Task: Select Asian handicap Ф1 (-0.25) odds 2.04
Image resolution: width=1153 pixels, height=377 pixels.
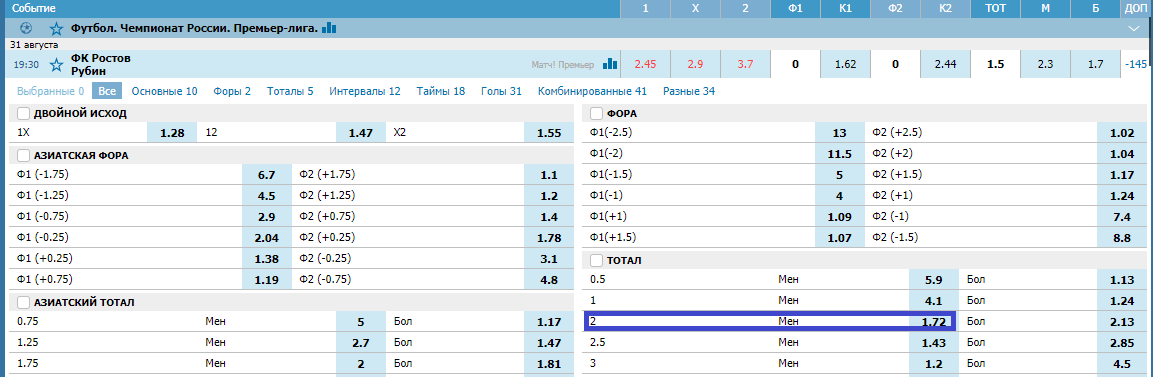Action: click(266, 237)
